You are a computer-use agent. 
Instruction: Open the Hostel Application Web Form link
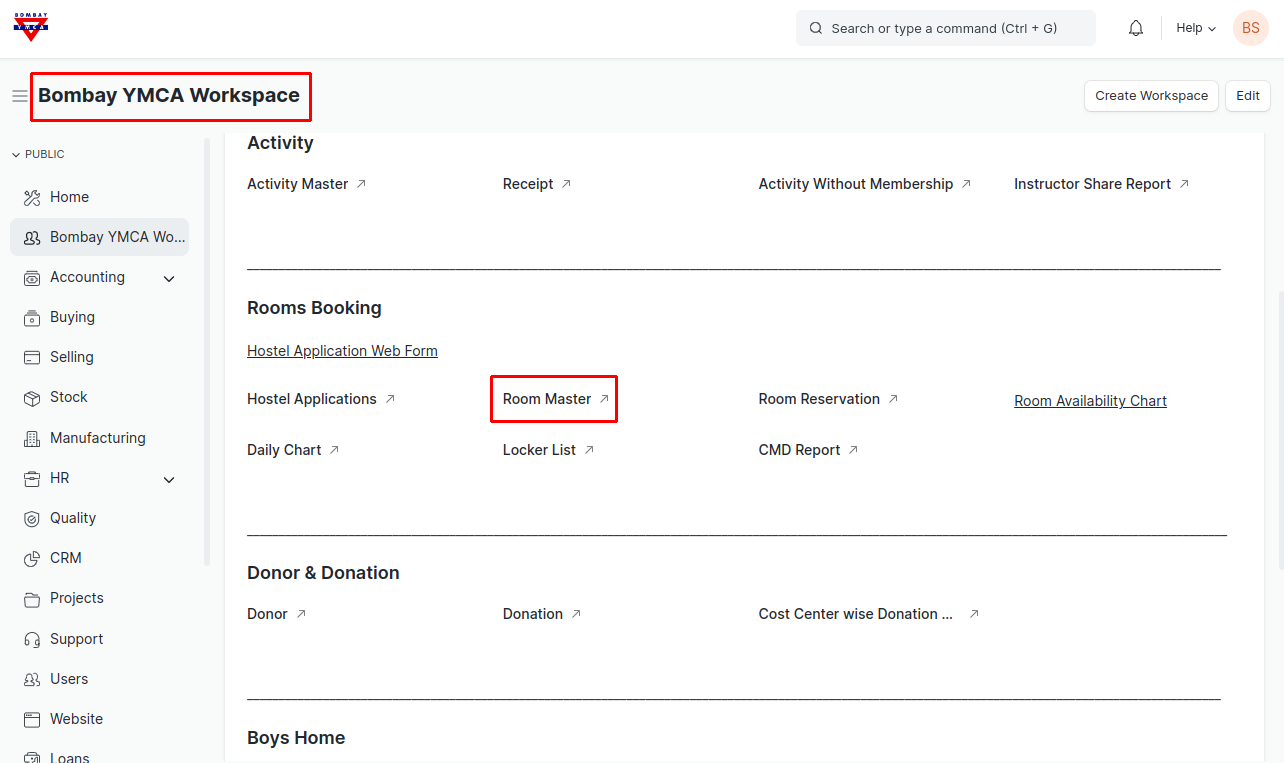tap(342, 351)
